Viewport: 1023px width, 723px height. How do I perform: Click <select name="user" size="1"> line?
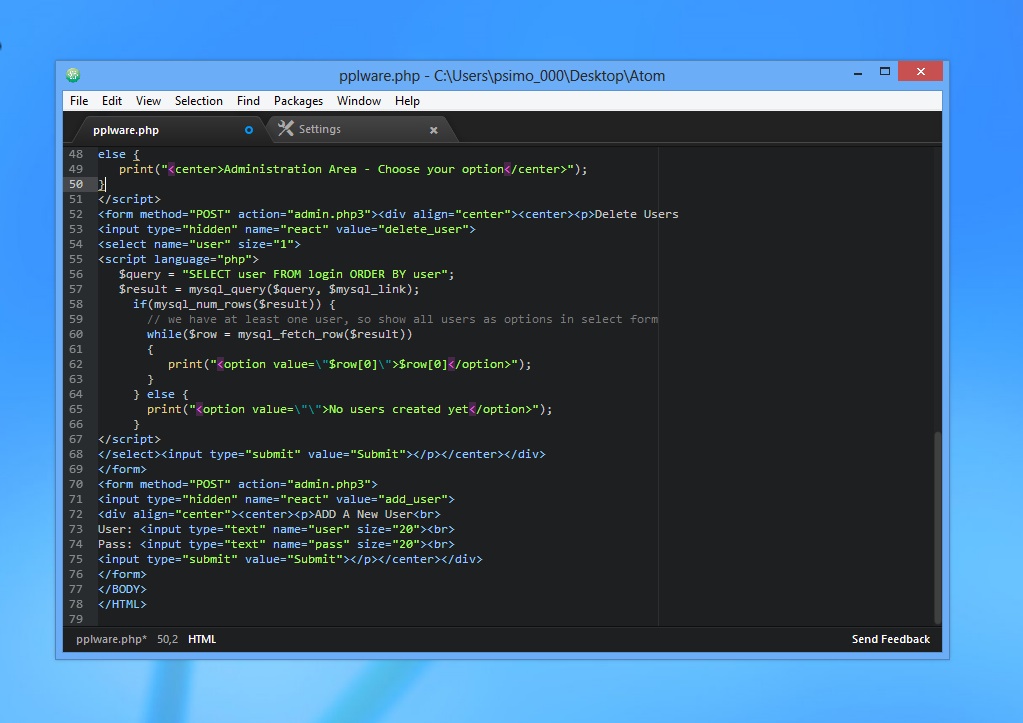[199, 244]
